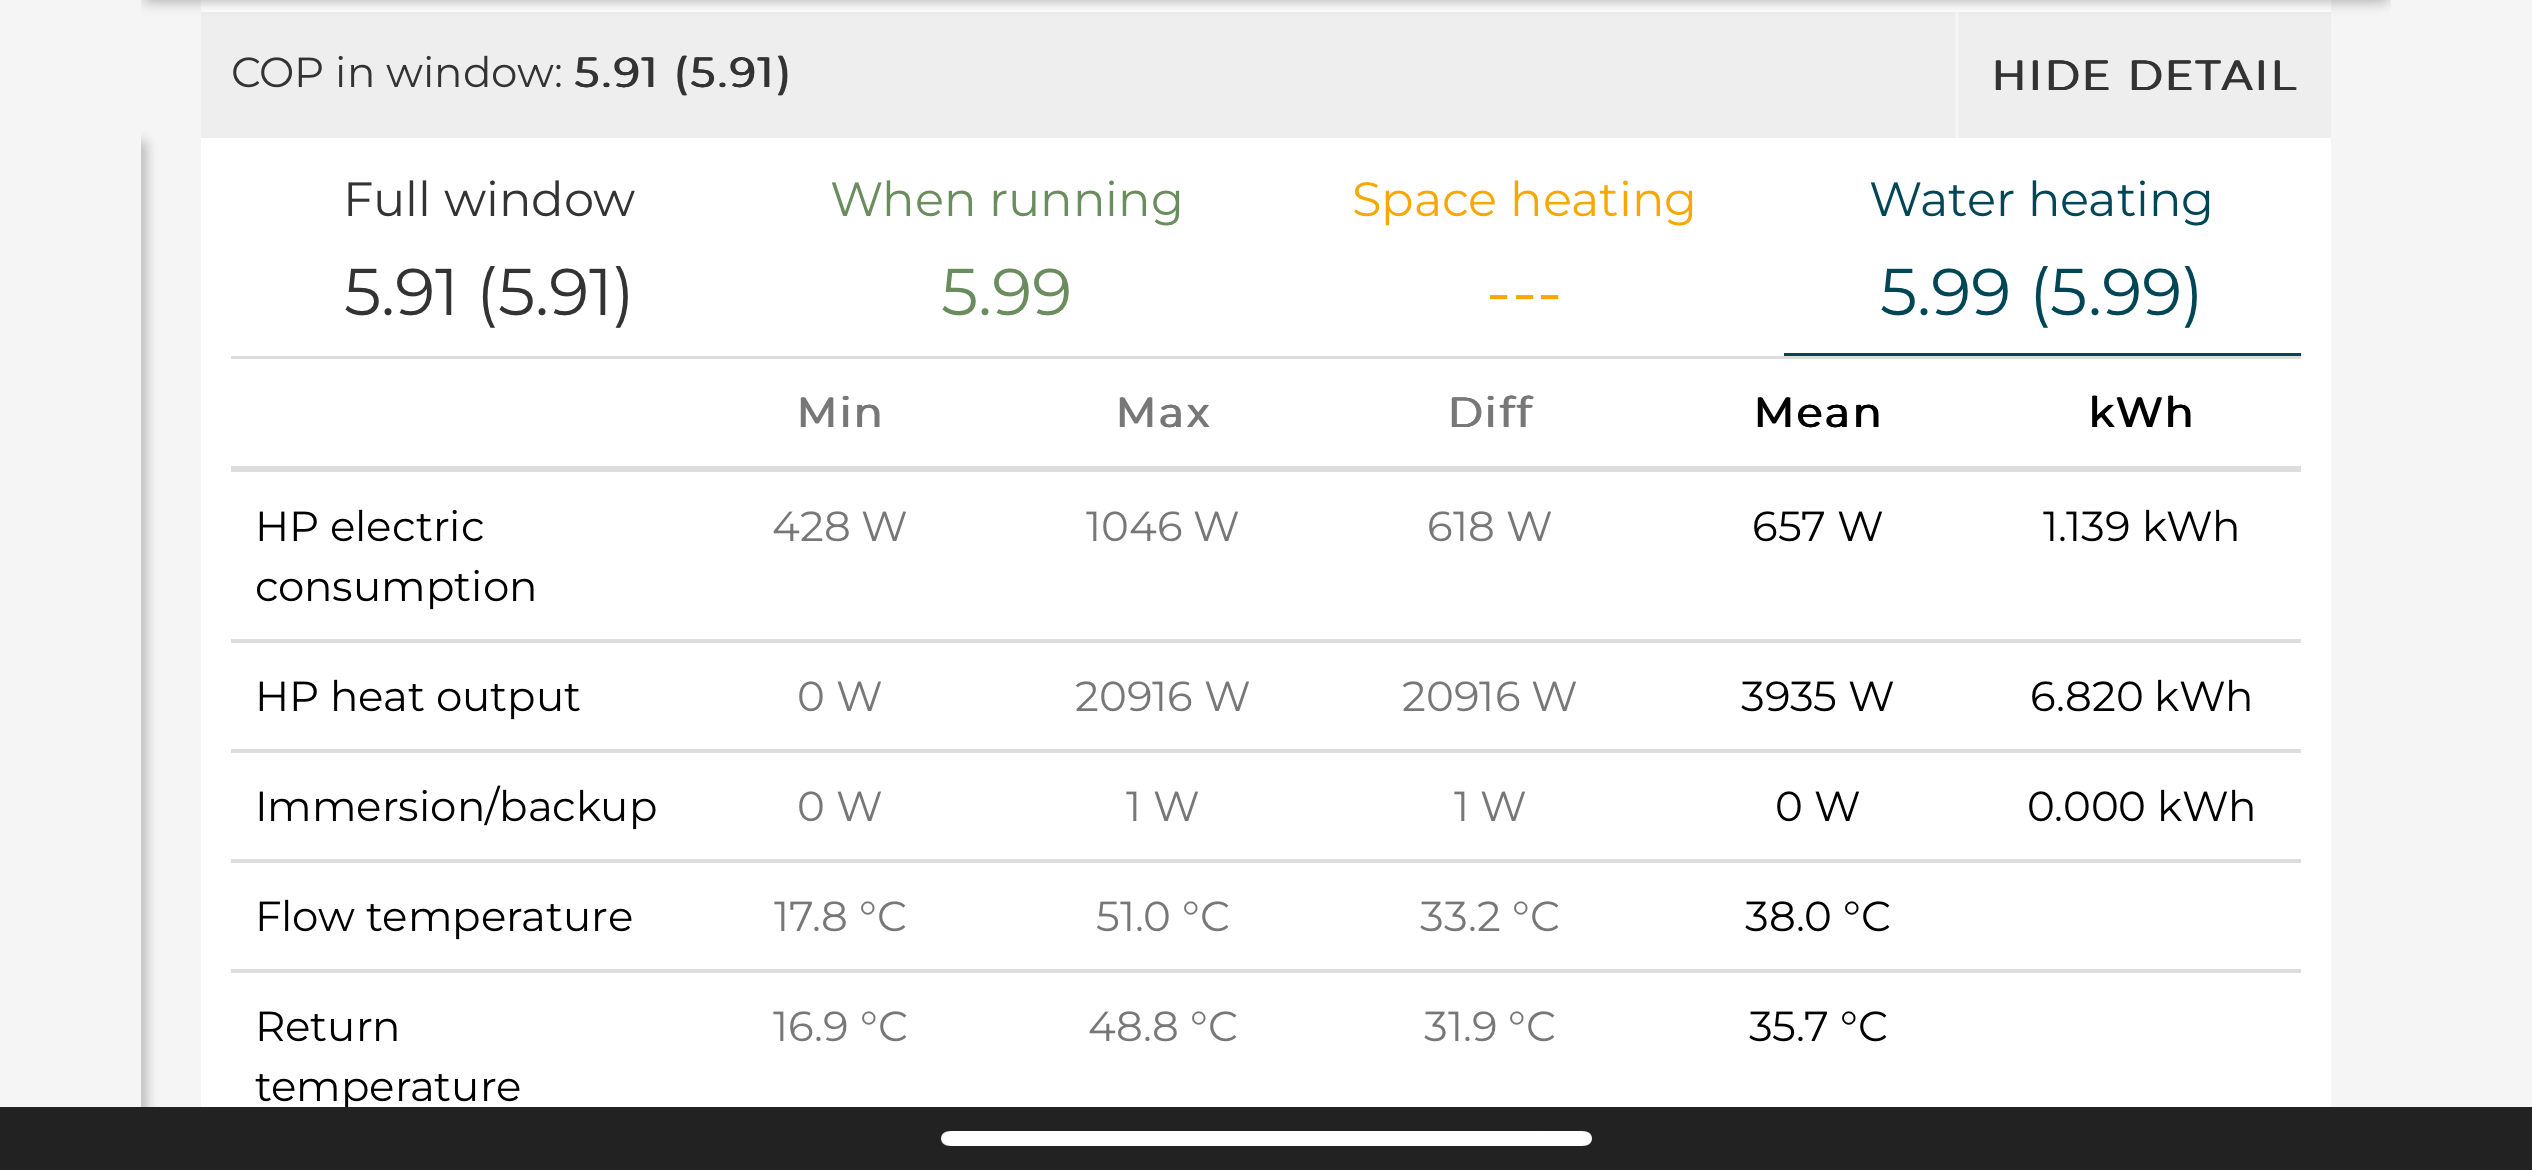Open the Space heating tab
This screenshot has width=2532, height=1170.
pyautogui.click(x=1524, y=248)
